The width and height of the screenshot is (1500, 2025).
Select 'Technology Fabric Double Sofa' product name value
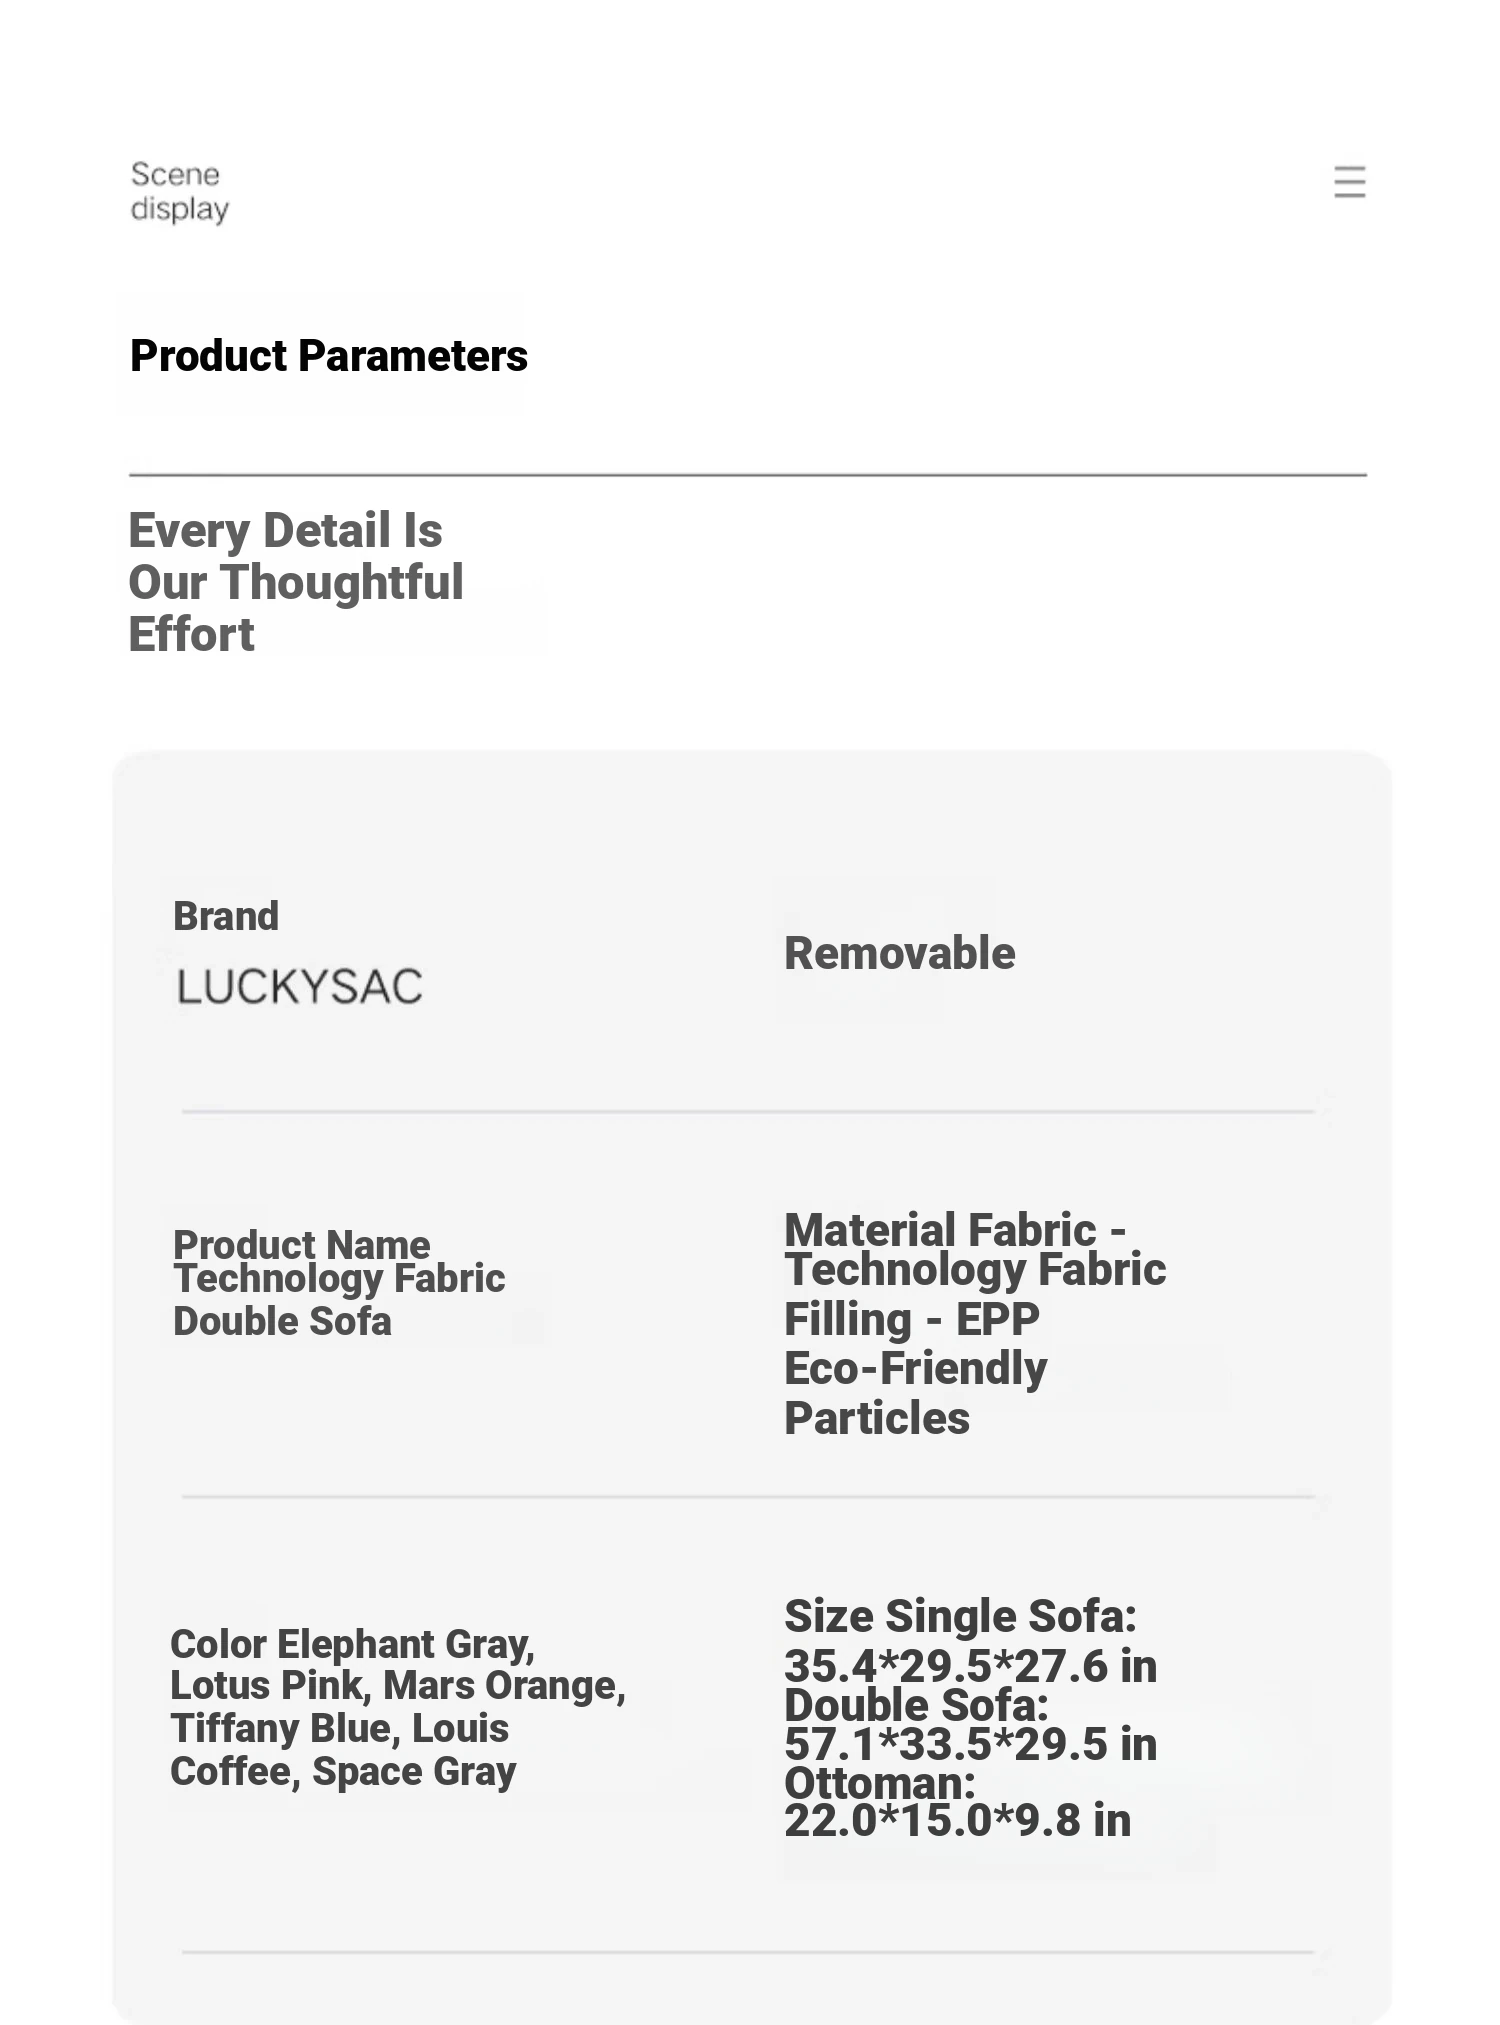coord(338,1300)
